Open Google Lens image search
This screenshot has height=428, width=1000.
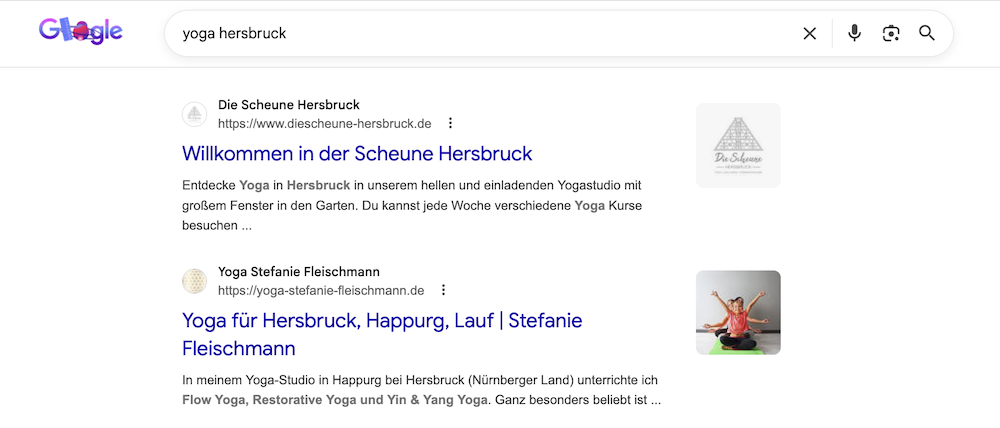[x=890, y=34]
